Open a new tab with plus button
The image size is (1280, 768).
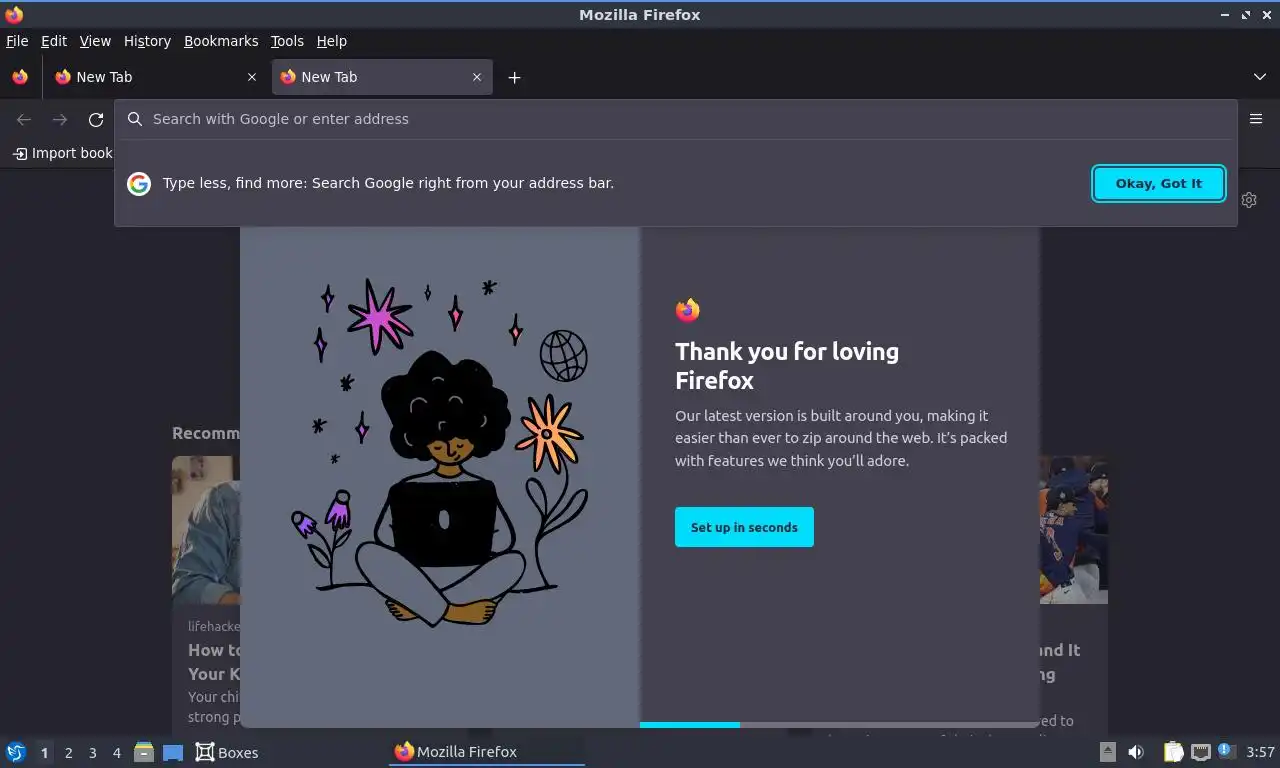click(514, 77)
